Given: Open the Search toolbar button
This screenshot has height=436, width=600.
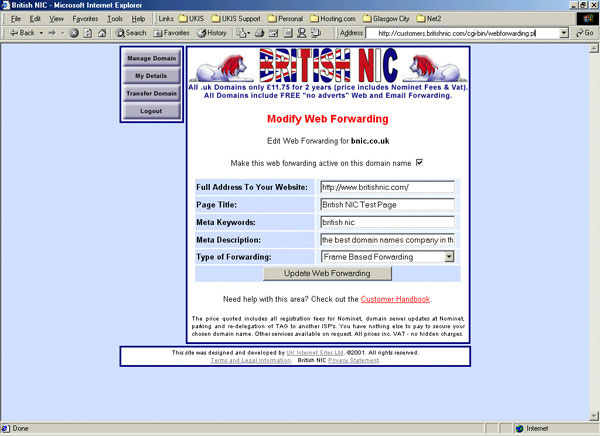Looking at the screenshot, I should [131, 33].
